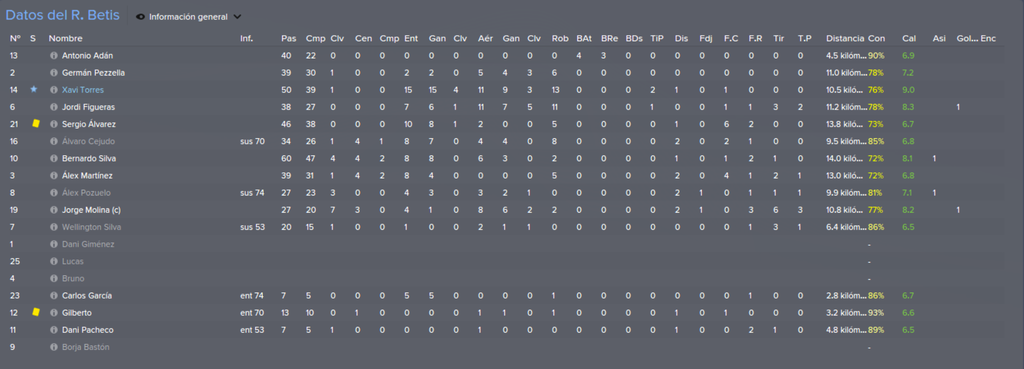This screenshot has height=369, width=1024.
Task: Click Bernardo Silva's 8.1 rating
Action: [908, 159]
